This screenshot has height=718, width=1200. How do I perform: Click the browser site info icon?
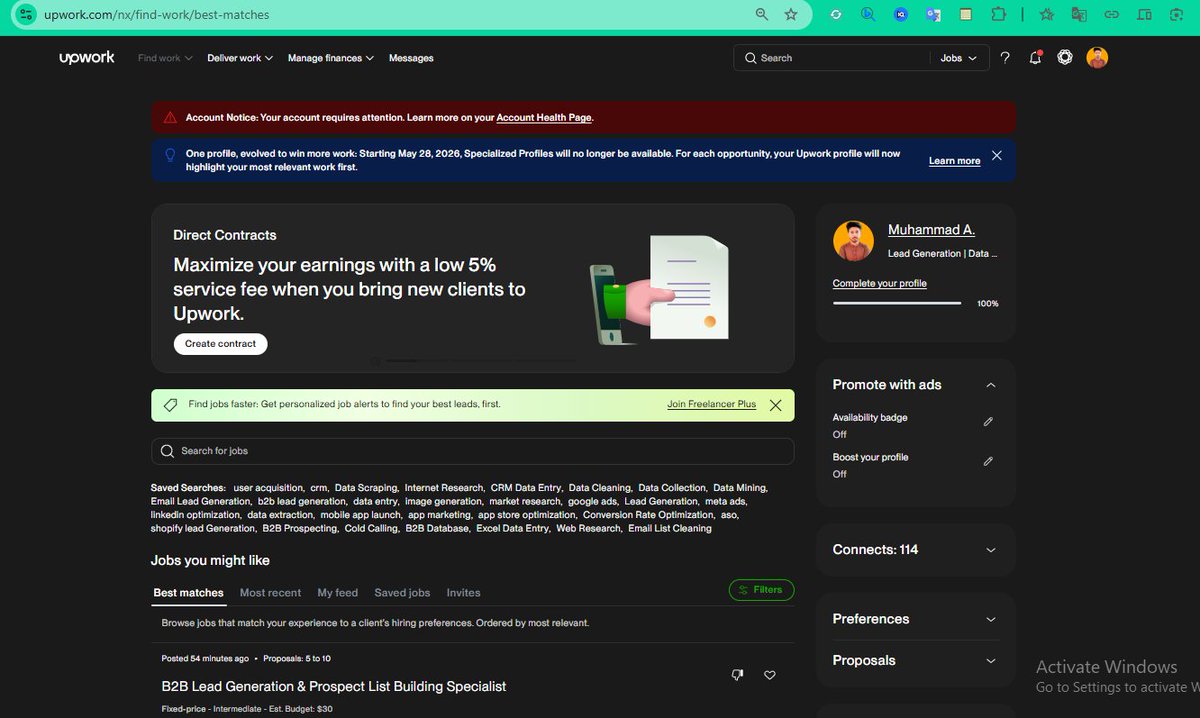point(25,15)
